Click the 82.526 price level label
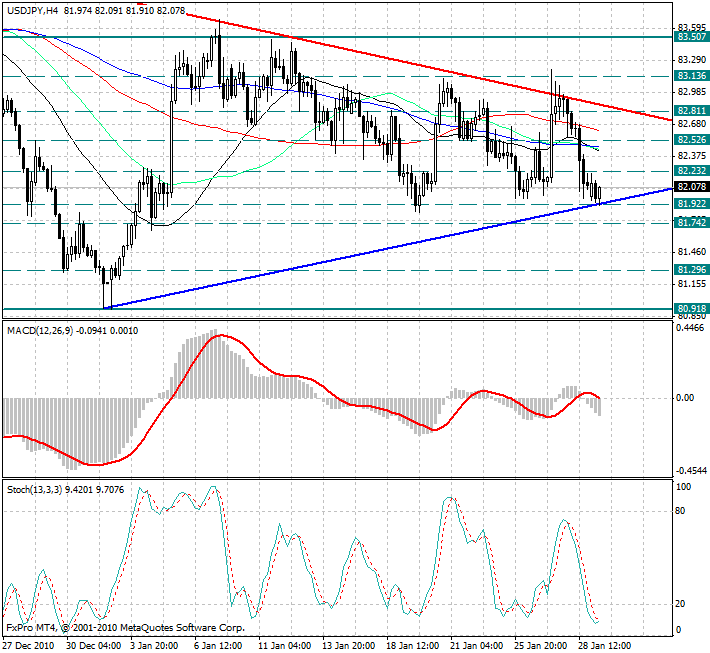The height and width of the screenshot is (653, 710). pyautogui.click(x=689, y=140)
